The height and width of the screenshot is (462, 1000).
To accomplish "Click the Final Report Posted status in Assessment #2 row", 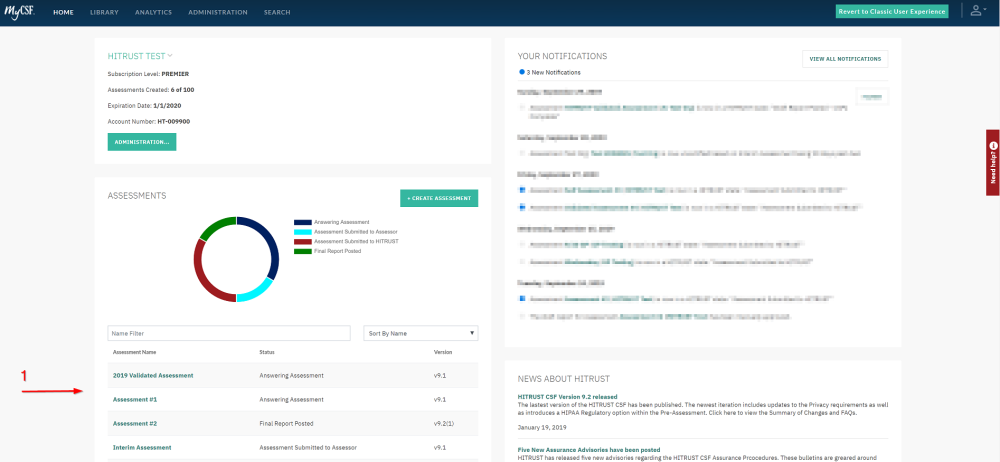I will pyautogui.click(x=286, y=424).
